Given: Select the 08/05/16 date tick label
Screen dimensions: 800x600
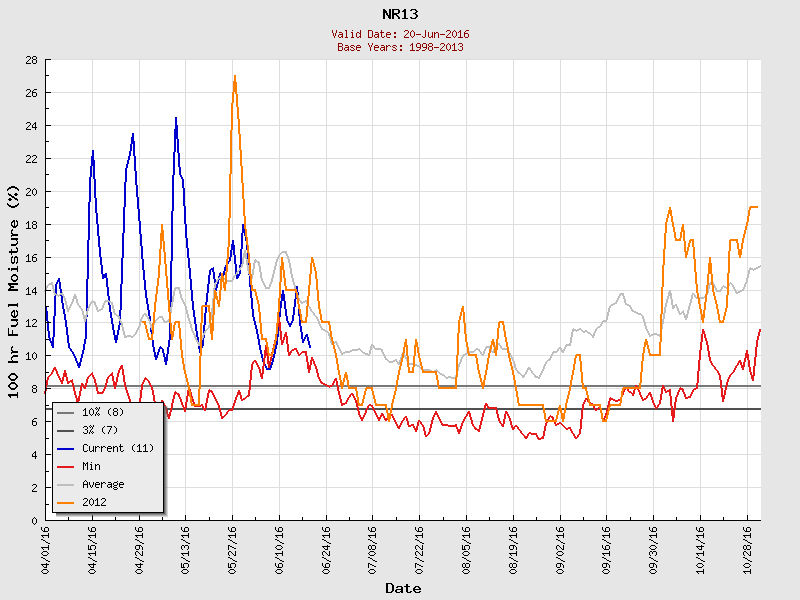Looking at the screenshot, I should [x=467, y=546].
